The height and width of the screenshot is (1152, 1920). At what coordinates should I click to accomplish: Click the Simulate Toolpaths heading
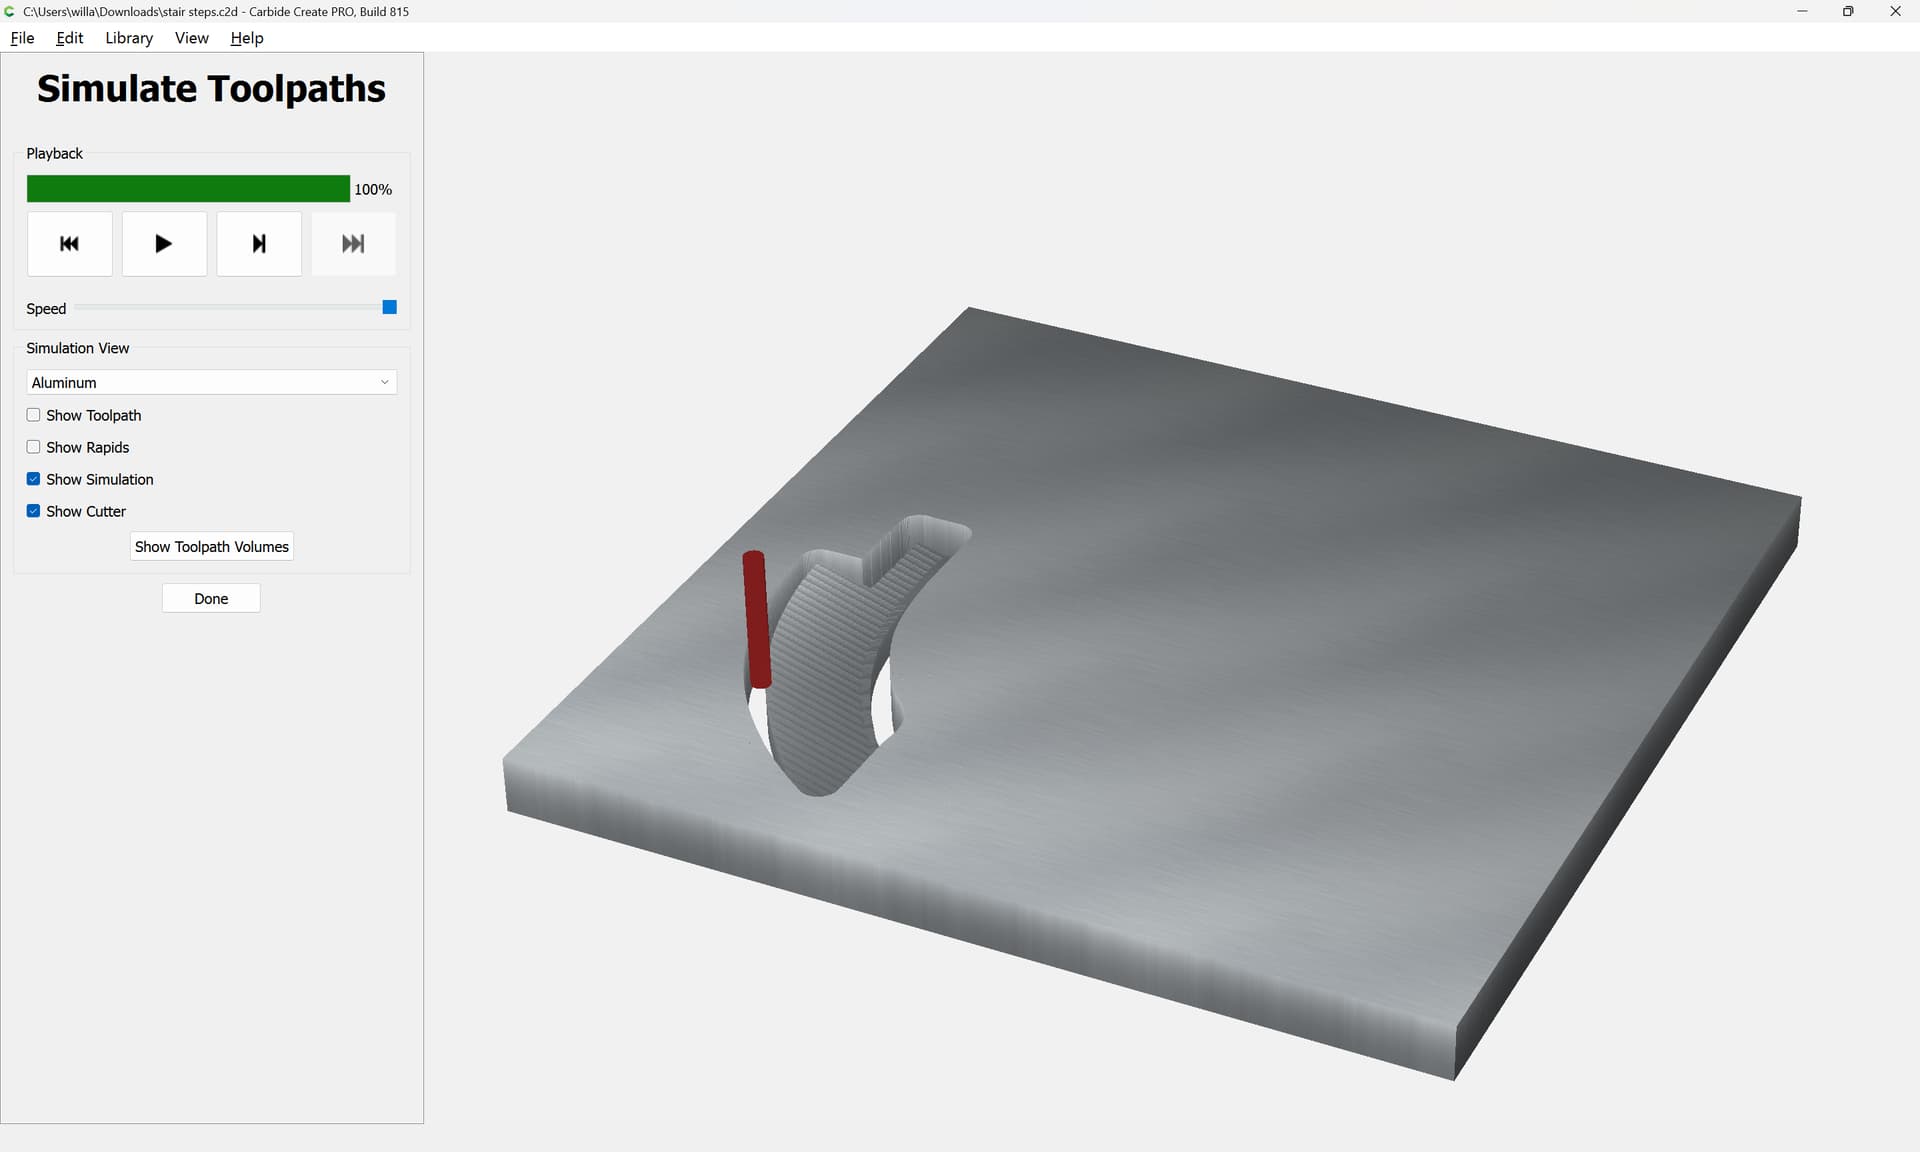(x=211, y=89)
